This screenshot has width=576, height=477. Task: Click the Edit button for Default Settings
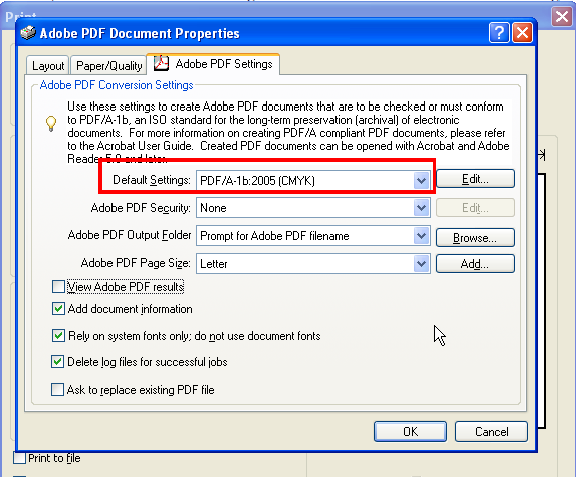[x=475, y=179]
